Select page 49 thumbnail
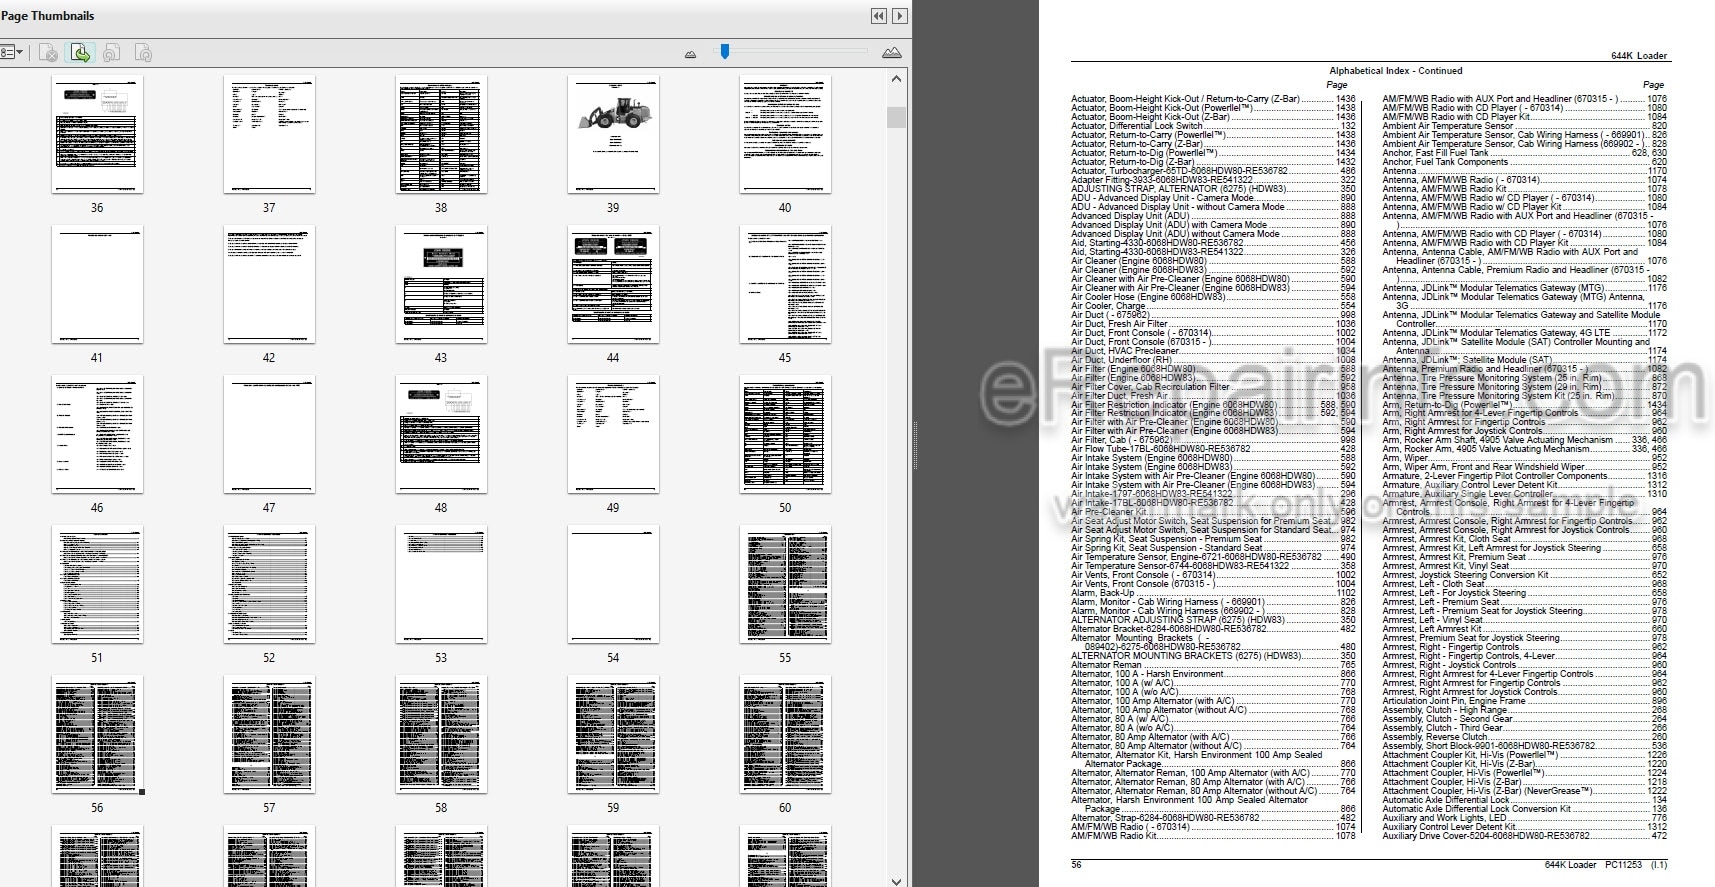This screenshot has height=887, width=1715. (613, 435)
